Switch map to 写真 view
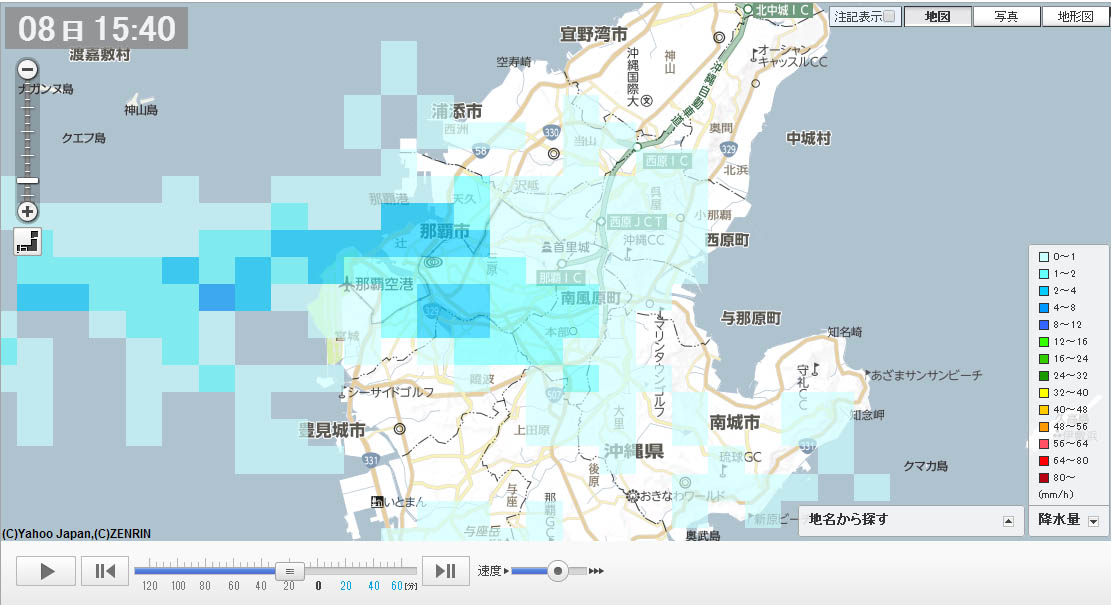The width and height of the screenshot is (1111, 605). 1006,16
